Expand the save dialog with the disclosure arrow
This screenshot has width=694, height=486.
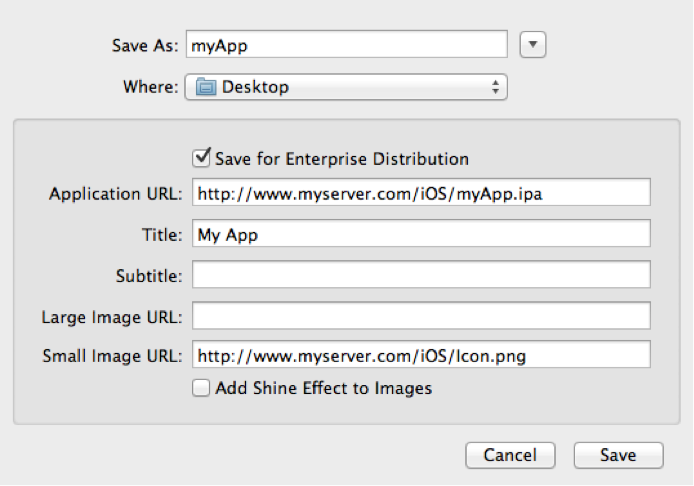(534, 45)
